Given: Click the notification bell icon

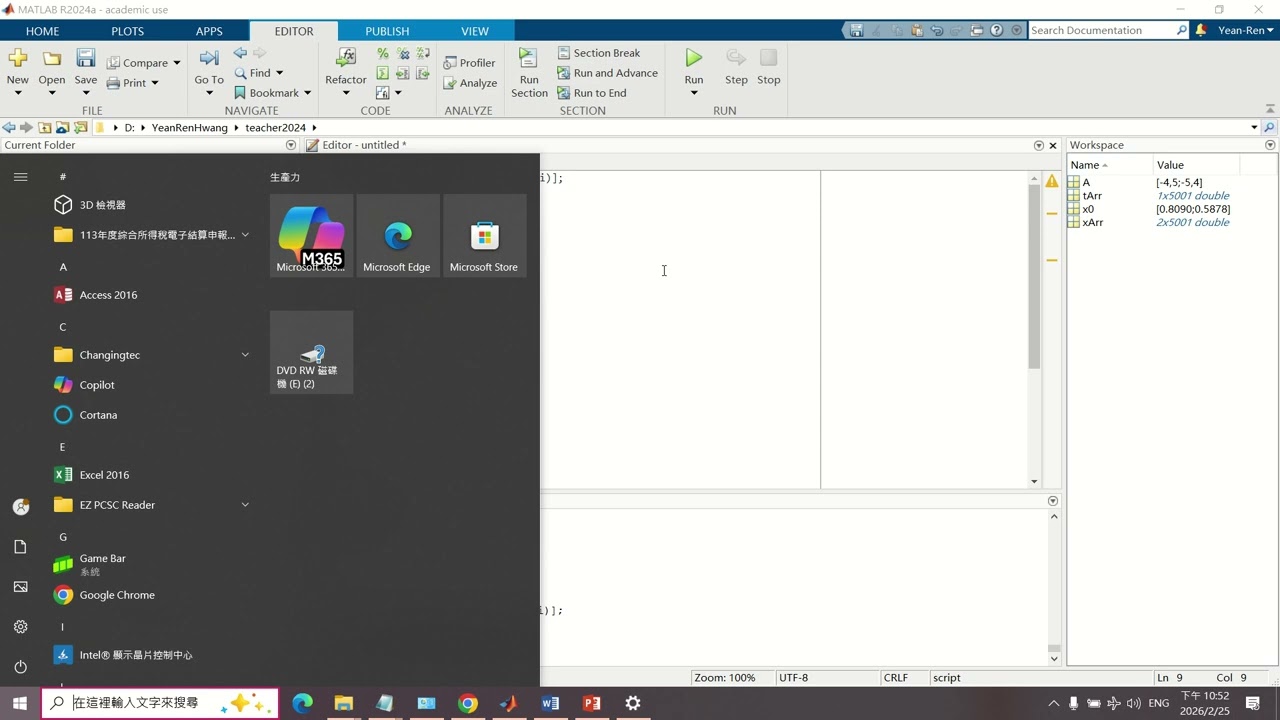Looking at the screenshot, I should 1201,30.
